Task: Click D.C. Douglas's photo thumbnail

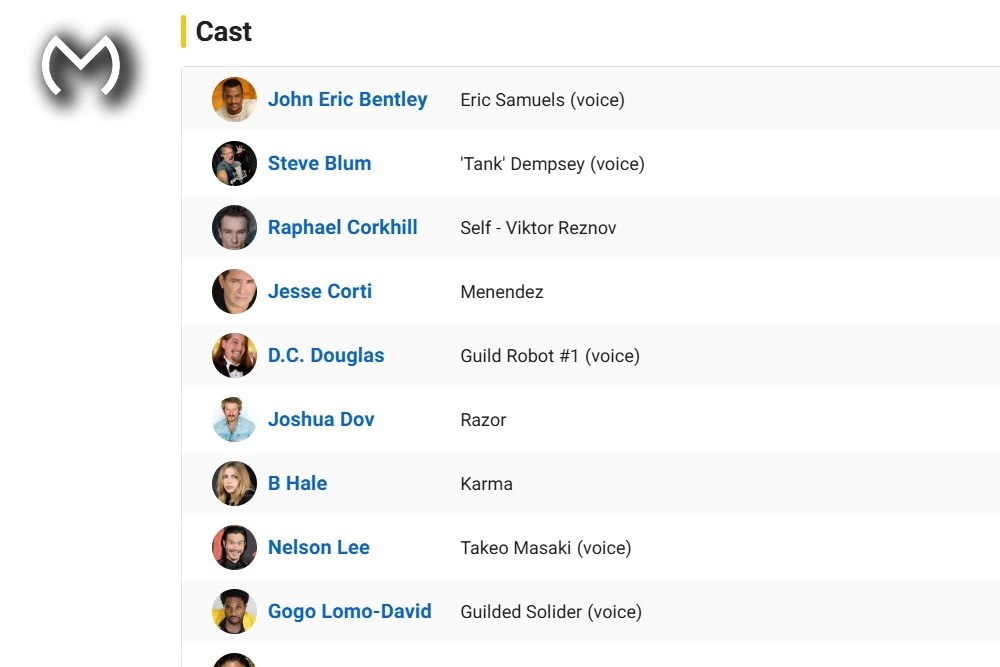Action: click(233, 355)
